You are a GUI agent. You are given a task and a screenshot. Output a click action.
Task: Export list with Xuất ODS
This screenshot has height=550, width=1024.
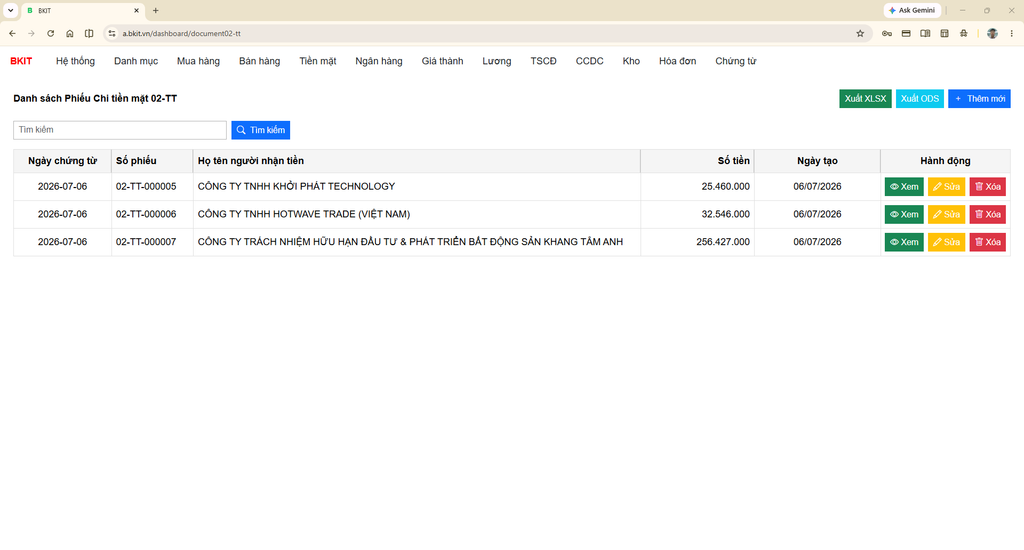(x=920, y=99)
